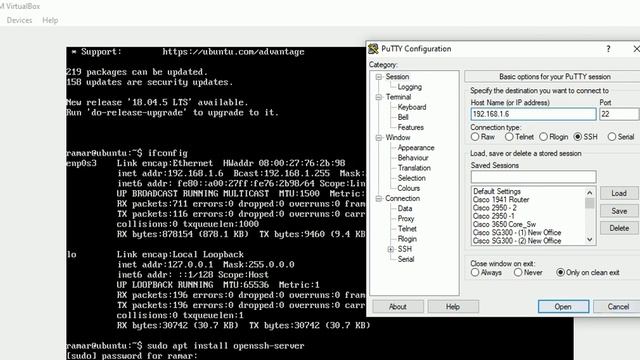
Task: Select Cisco 1941 Router saved session
Action: point(501,200)
